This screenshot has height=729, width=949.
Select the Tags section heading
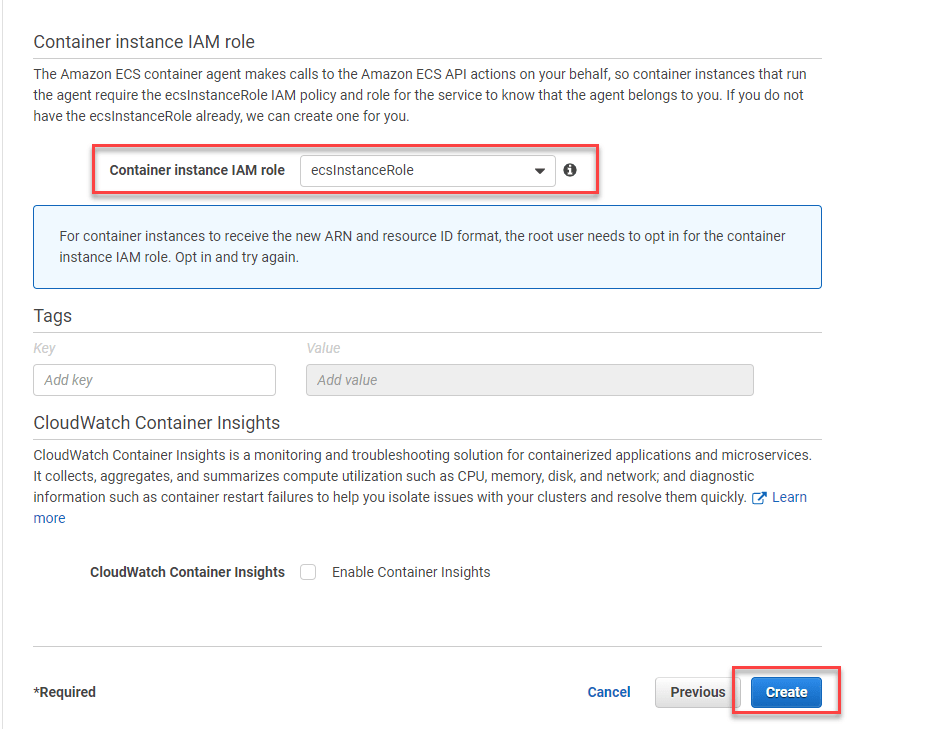tap(53, 316)
